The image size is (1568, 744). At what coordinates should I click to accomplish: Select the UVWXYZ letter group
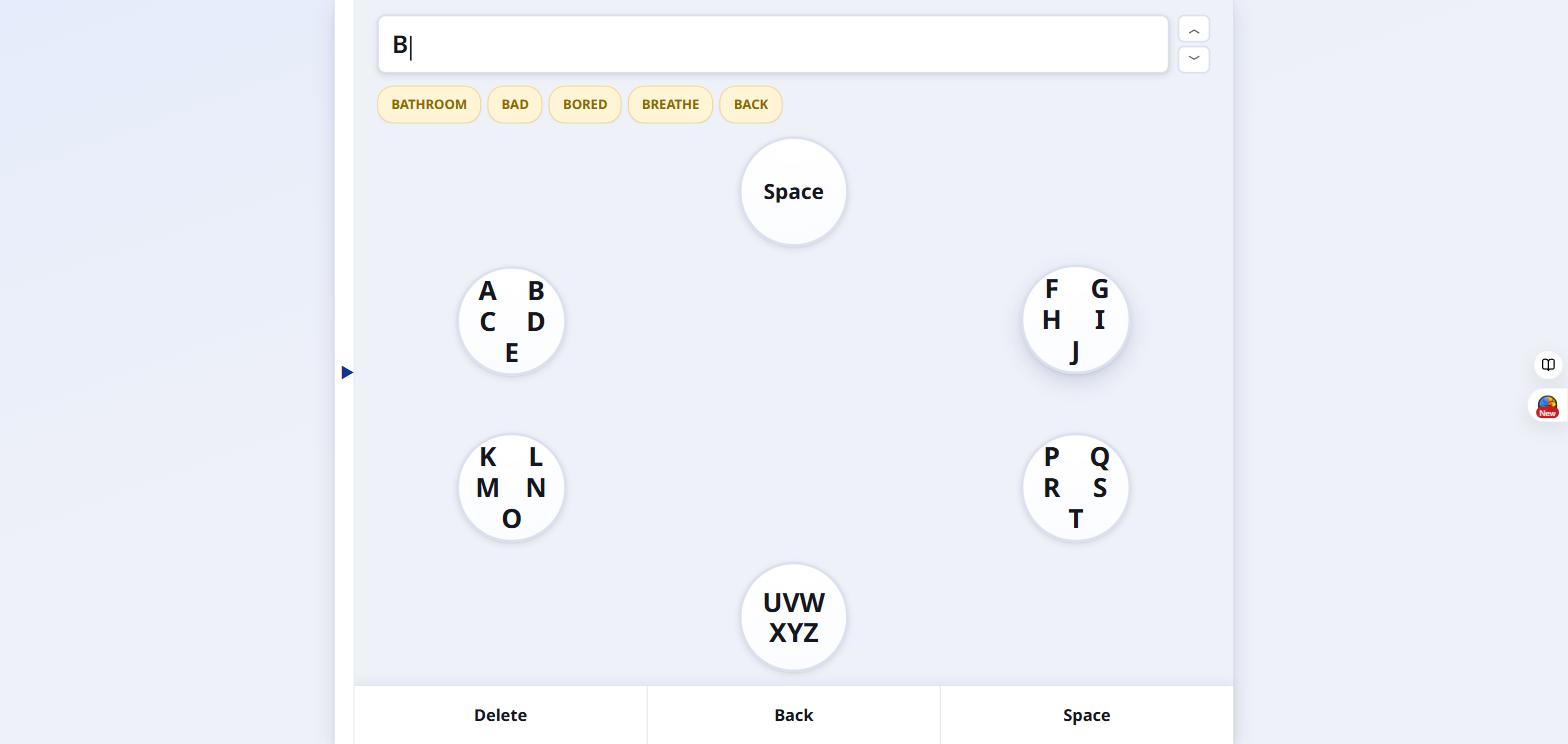click(x=794, y=618)
